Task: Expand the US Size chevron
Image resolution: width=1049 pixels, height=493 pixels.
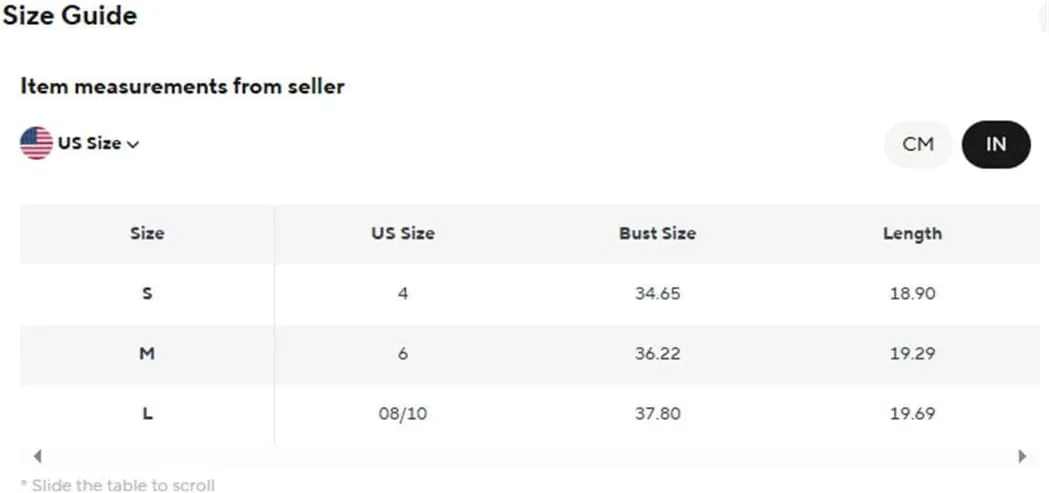Action: point(132,144)
